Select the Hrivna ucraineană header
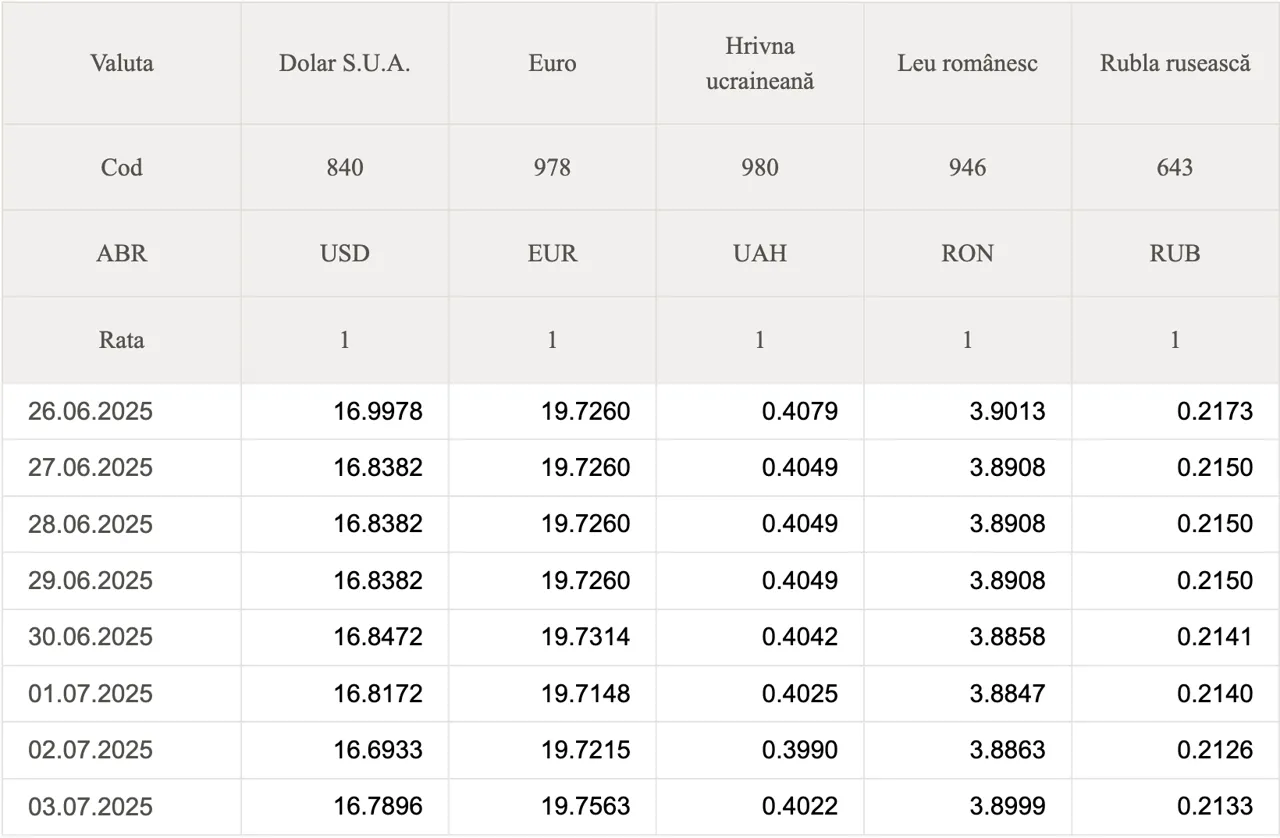This screenshot has width=1280, height=838. pyautogui.click(x=760, y=63)
